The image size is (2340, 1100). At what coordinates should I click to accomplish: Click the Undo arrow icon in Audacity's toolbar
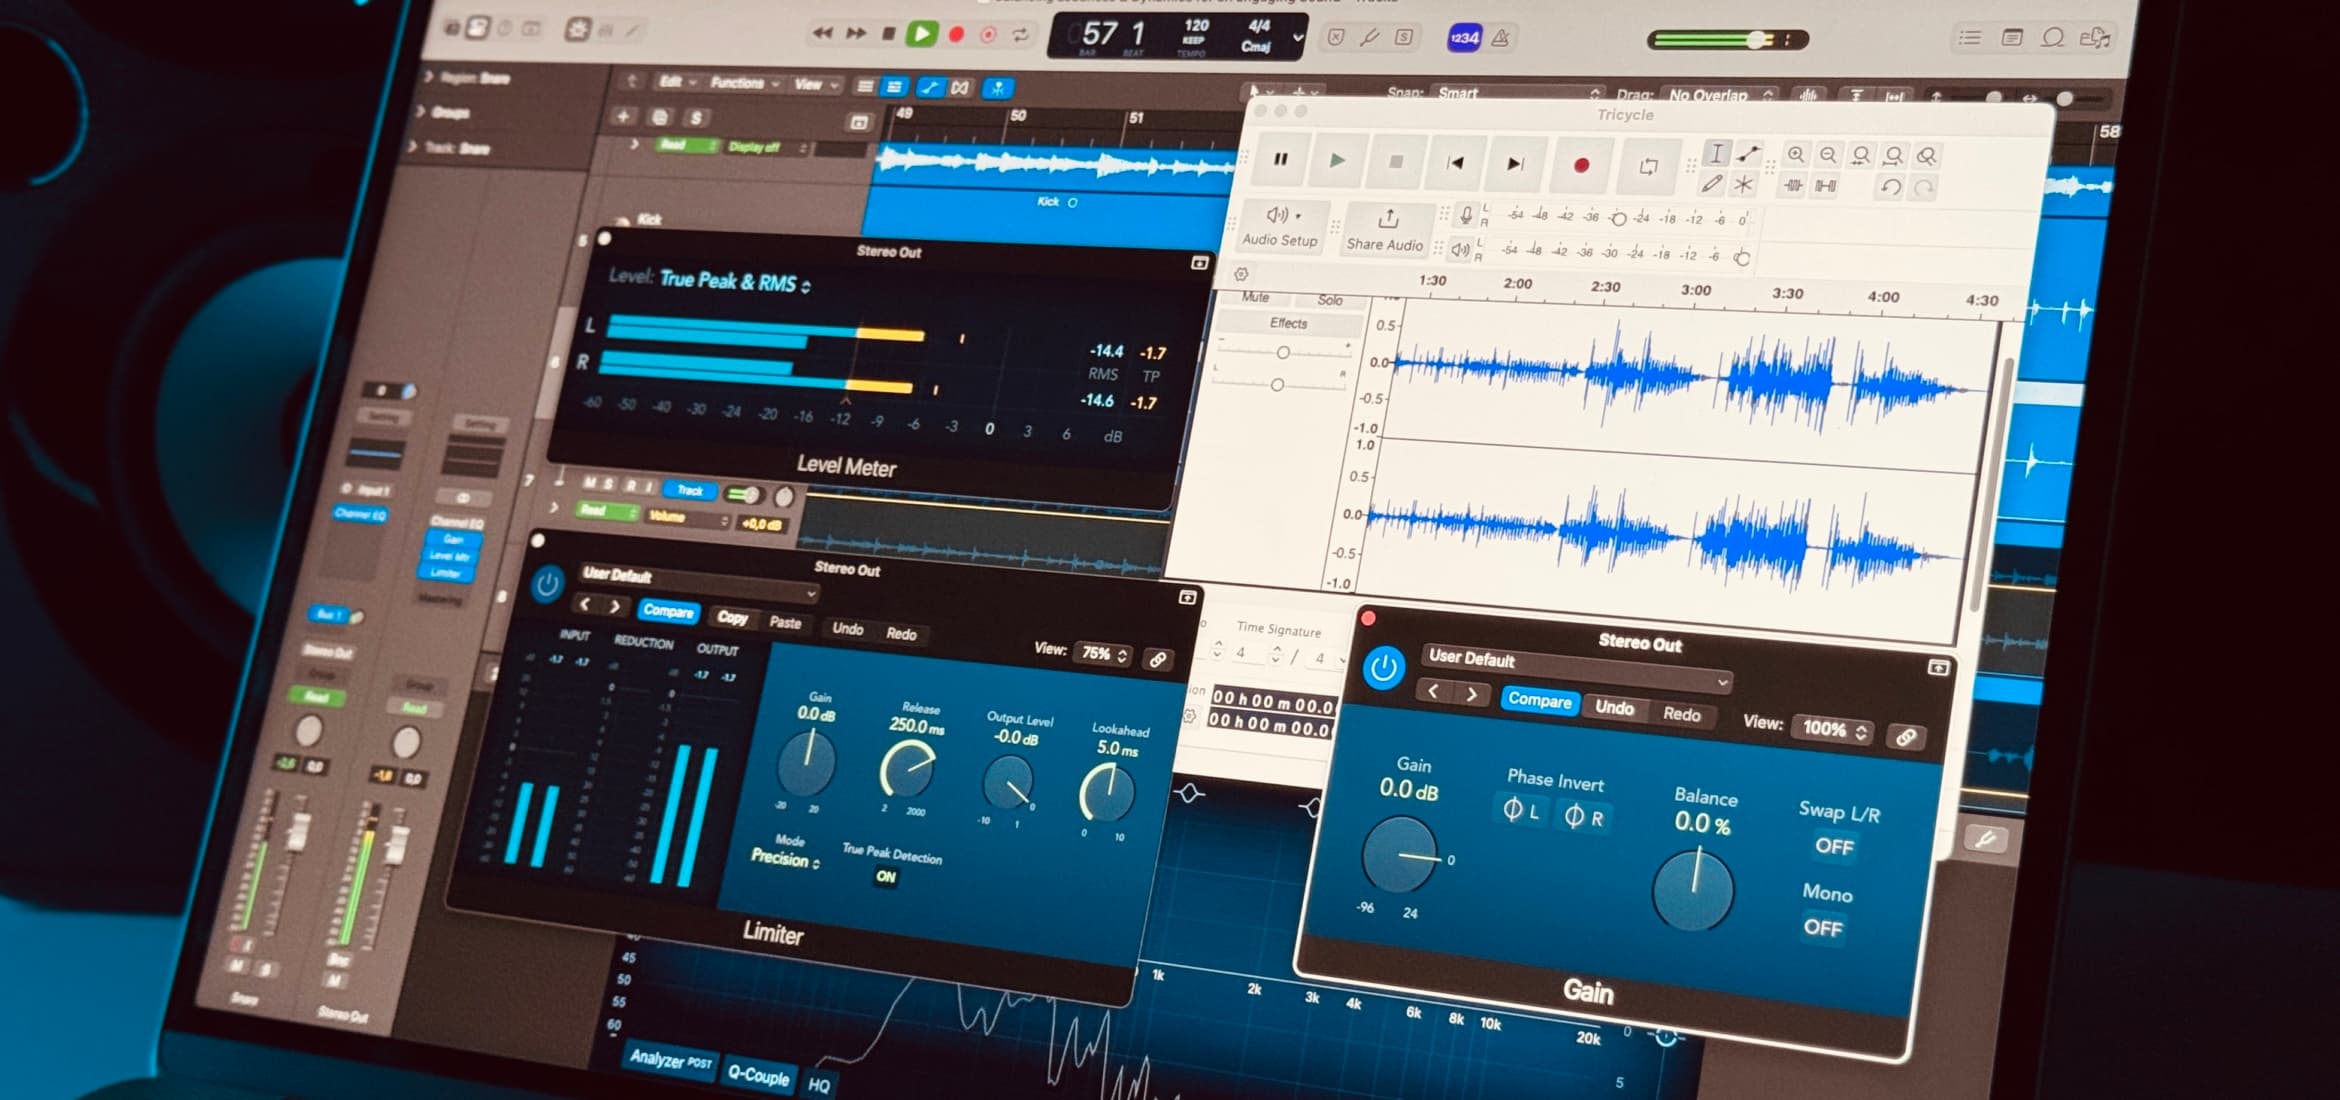(x=1891, y=186)
